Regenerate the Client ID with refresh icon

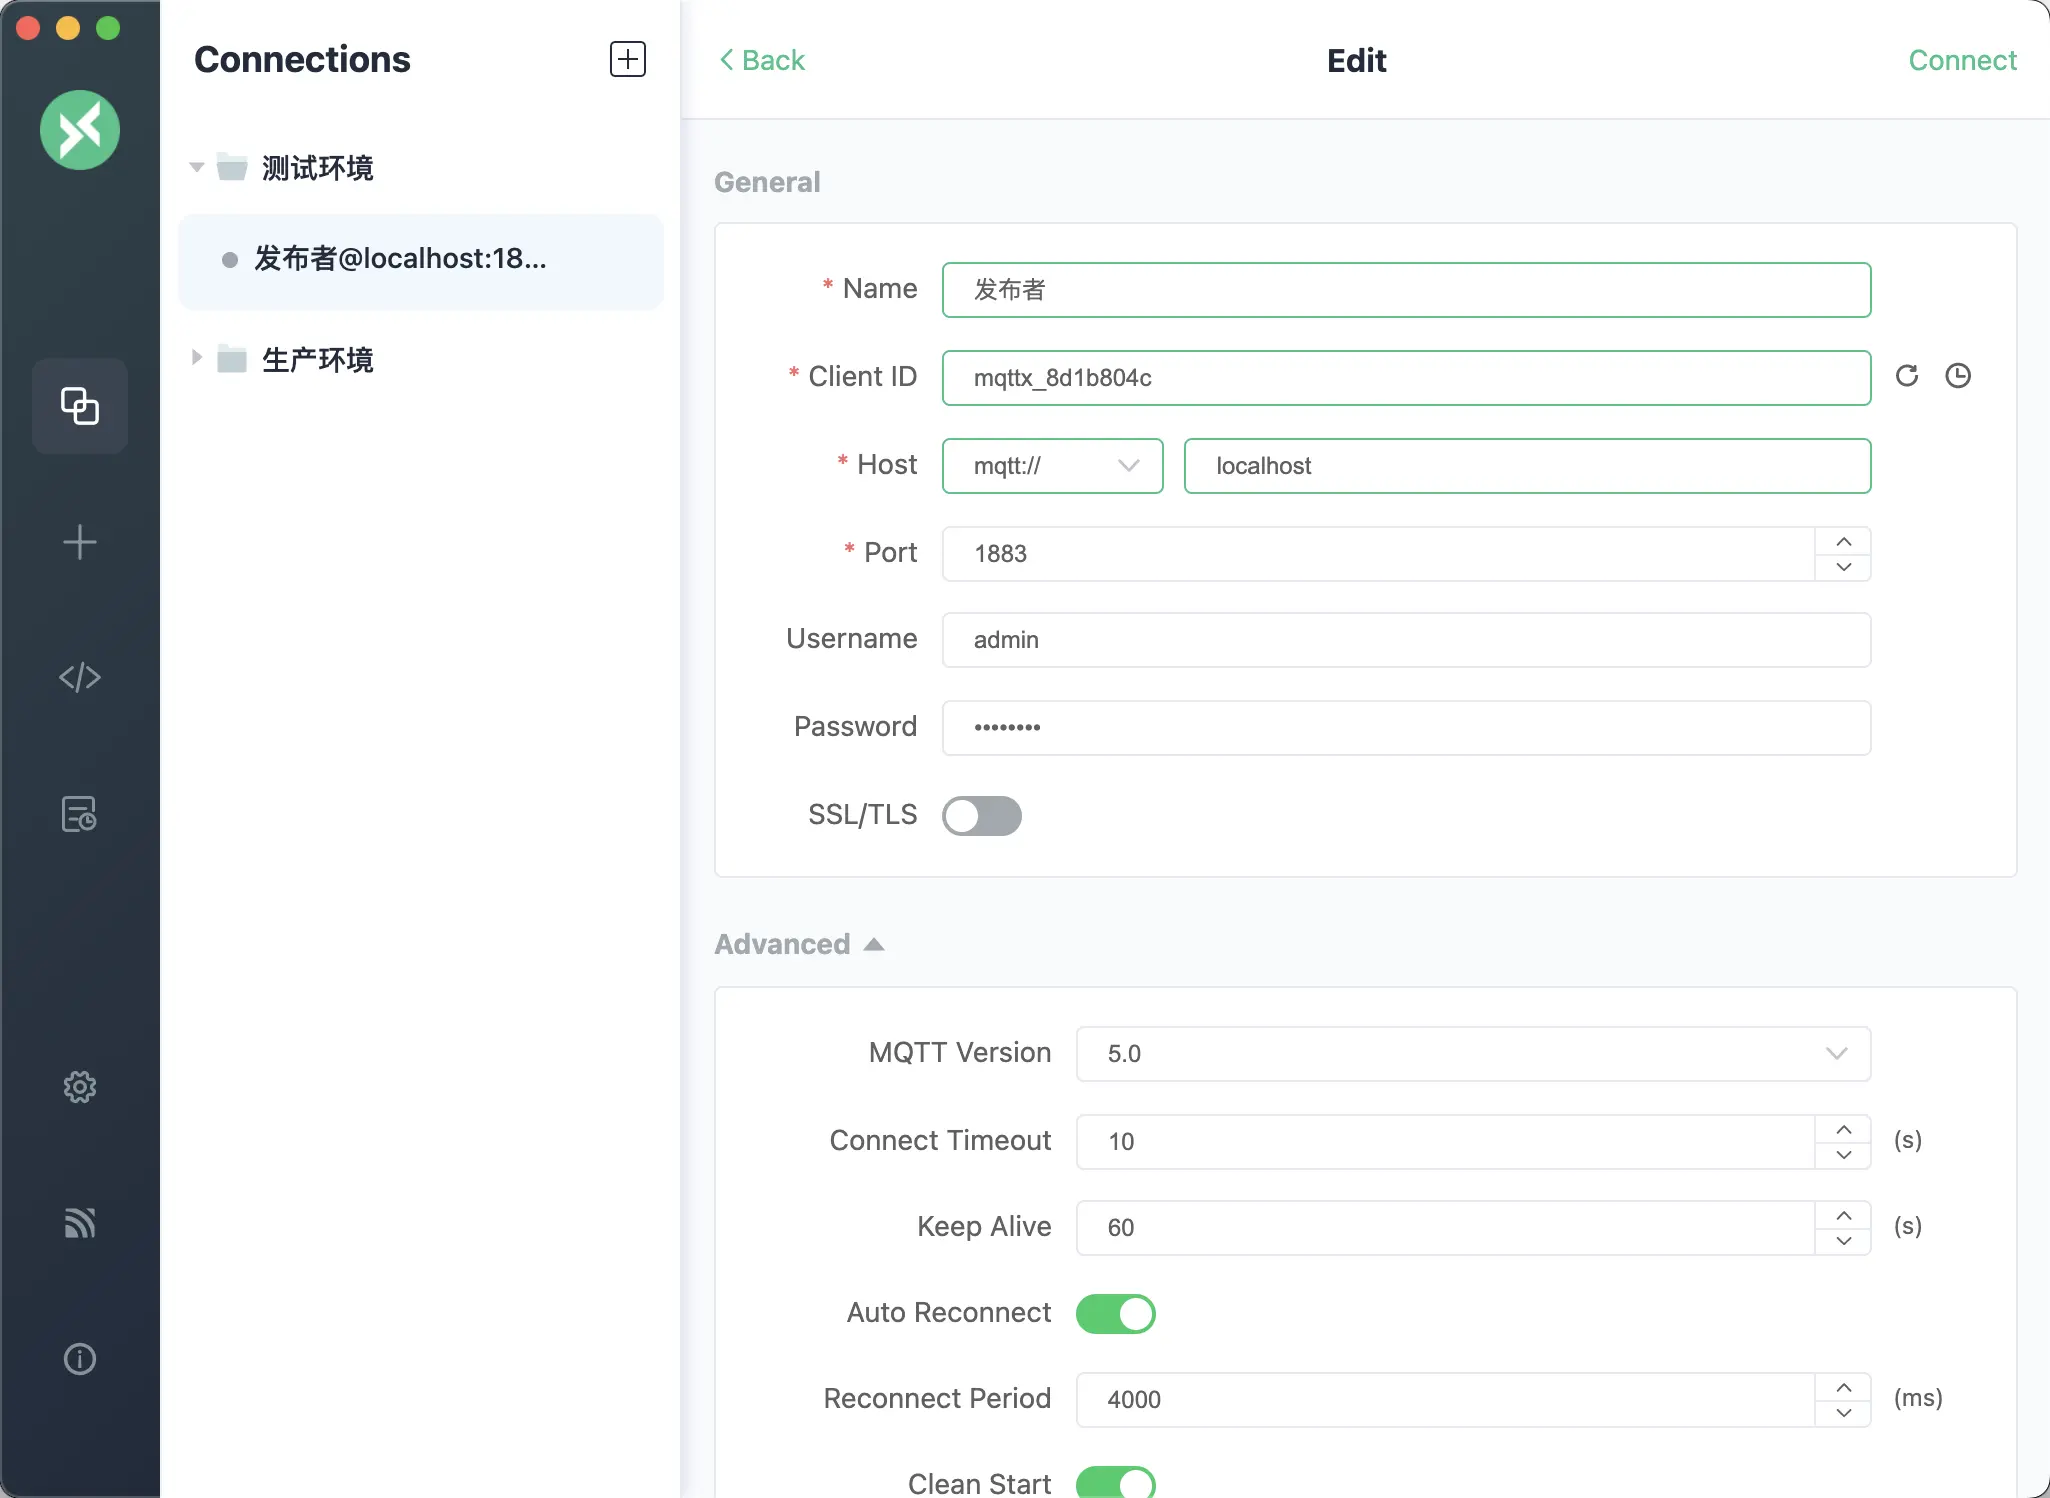[1907, 376]
